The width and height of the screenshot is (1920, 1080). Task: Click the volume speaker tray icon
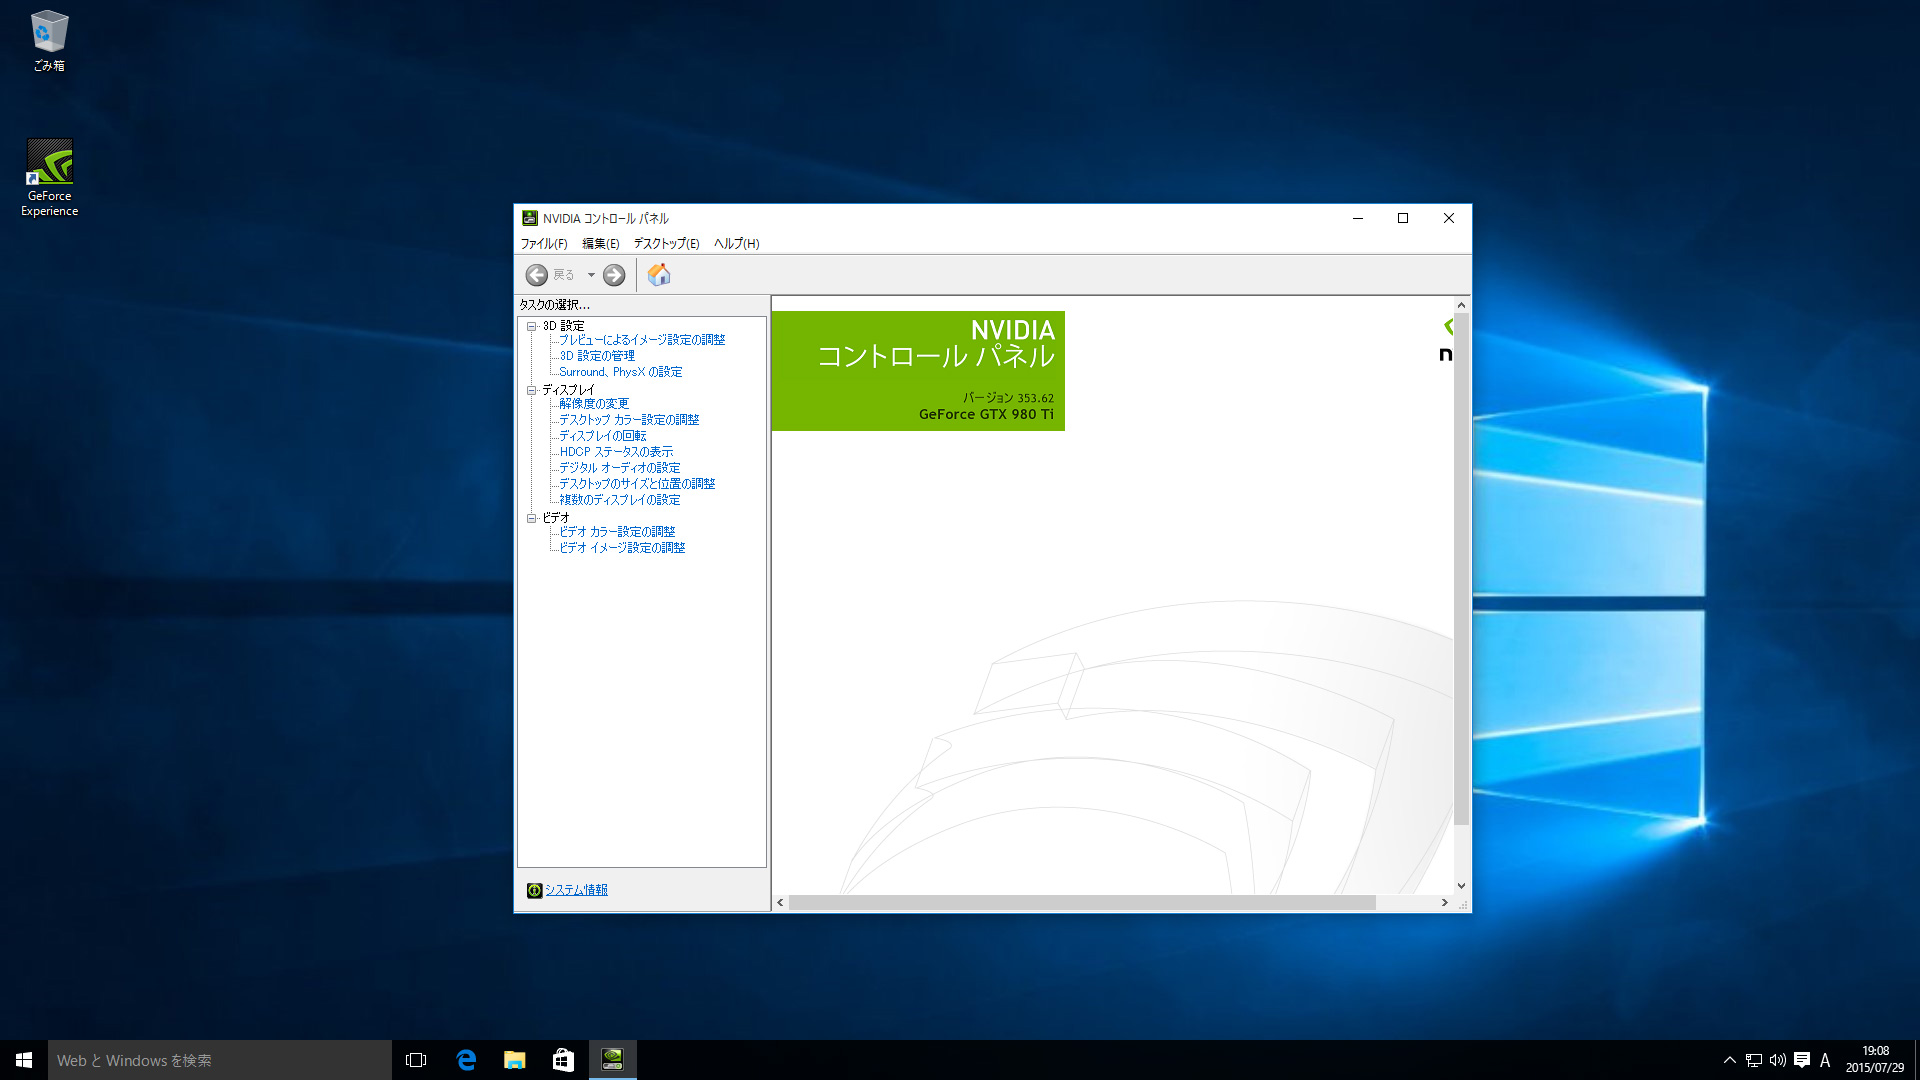point(1778,1060)
